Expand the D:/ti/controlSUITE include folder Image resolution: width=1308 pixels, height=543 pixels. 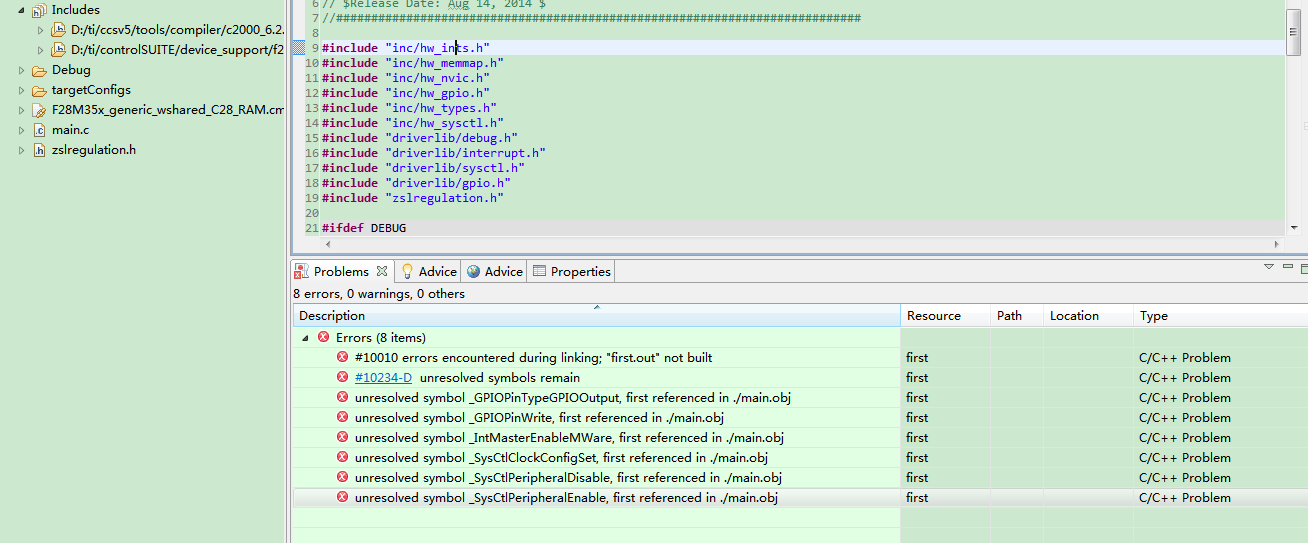coord(41,50)
